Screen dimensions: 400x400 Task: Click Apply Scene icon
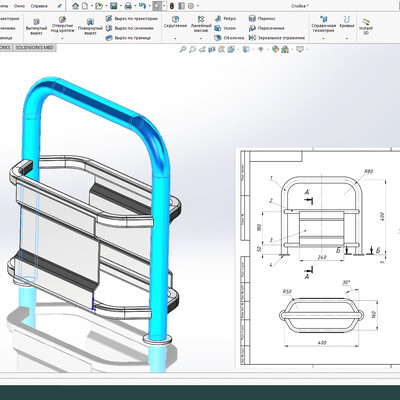click(x=285, y=50)
